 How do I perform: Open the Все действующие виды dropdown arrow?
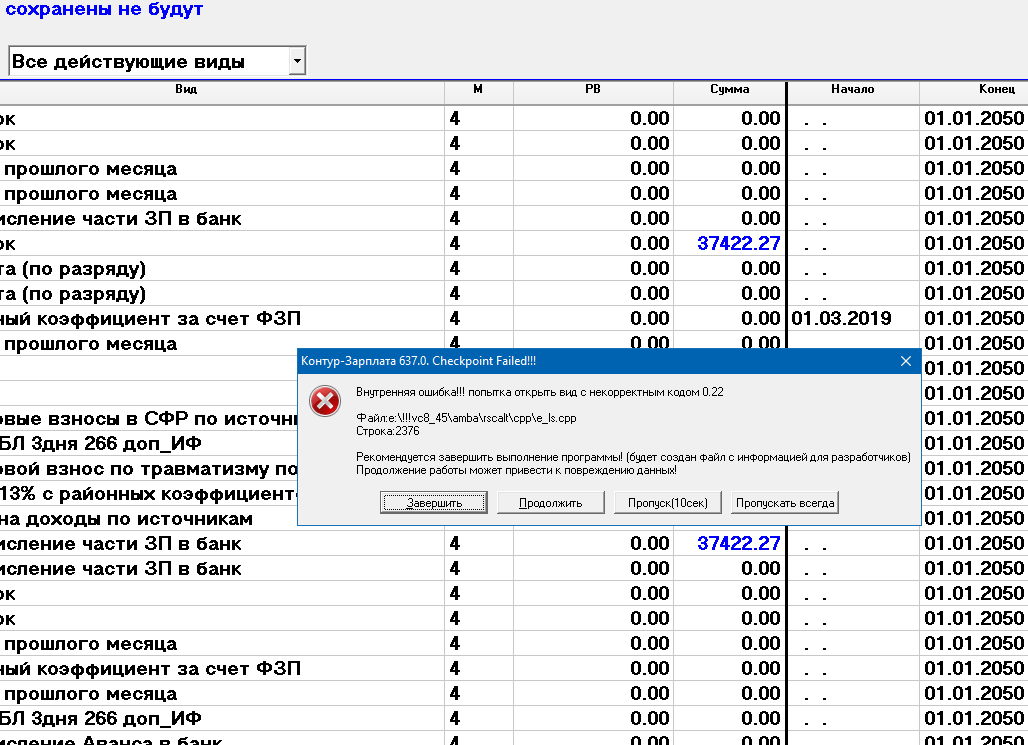pyautogui.click(x=296, y=61)
